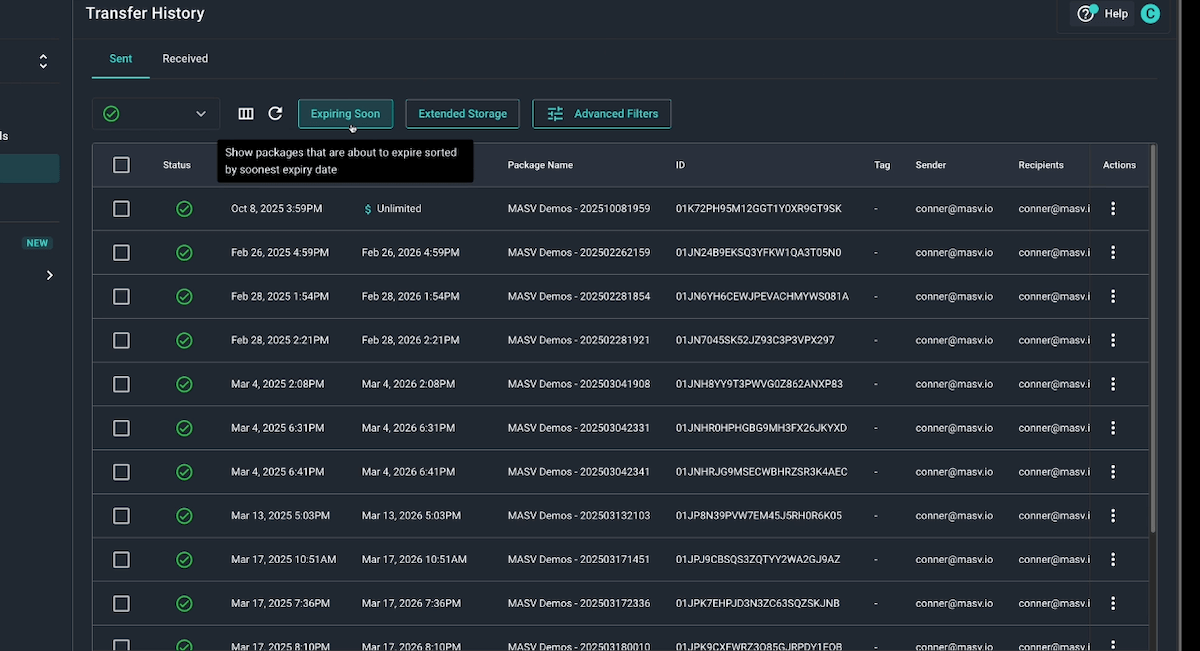Check the Mar 4, 2025 6:41PM row checkbox
The height and width of the screenshot is (651, 1200).
point(121,471)
